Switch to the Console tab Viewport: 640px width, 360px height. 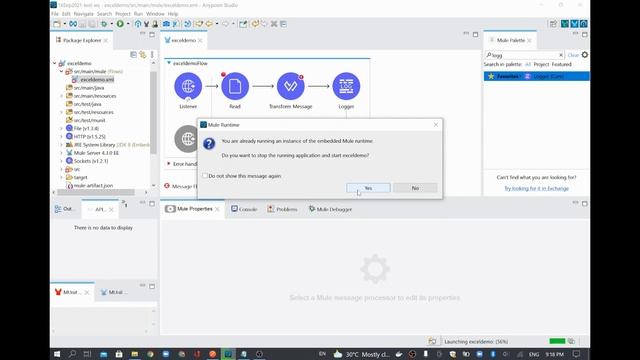point(244,209)
